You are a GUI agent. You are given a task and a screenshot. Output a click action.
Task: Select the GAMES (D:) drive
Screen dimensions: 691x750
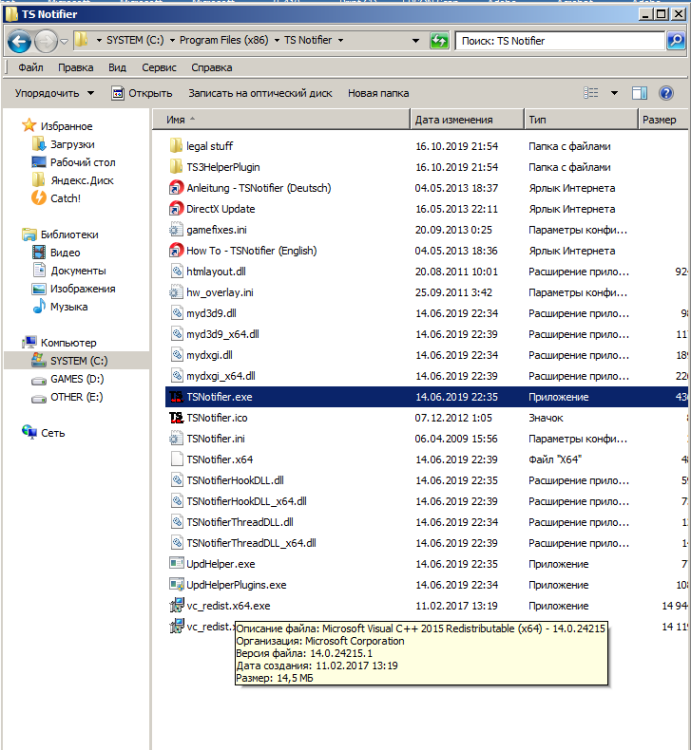(x=77, y=379)
